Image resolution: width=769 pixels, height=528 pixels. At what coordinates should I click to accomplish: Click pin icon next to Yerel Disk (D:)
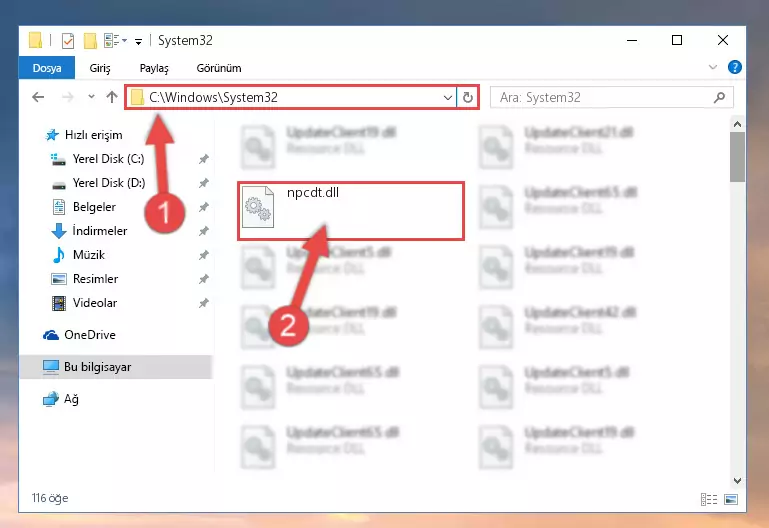[204, 183]
